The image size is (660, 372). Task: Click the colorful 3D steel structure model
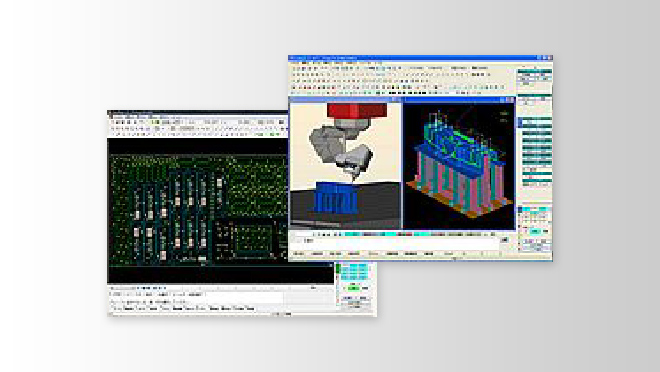(x=460, y=168)
